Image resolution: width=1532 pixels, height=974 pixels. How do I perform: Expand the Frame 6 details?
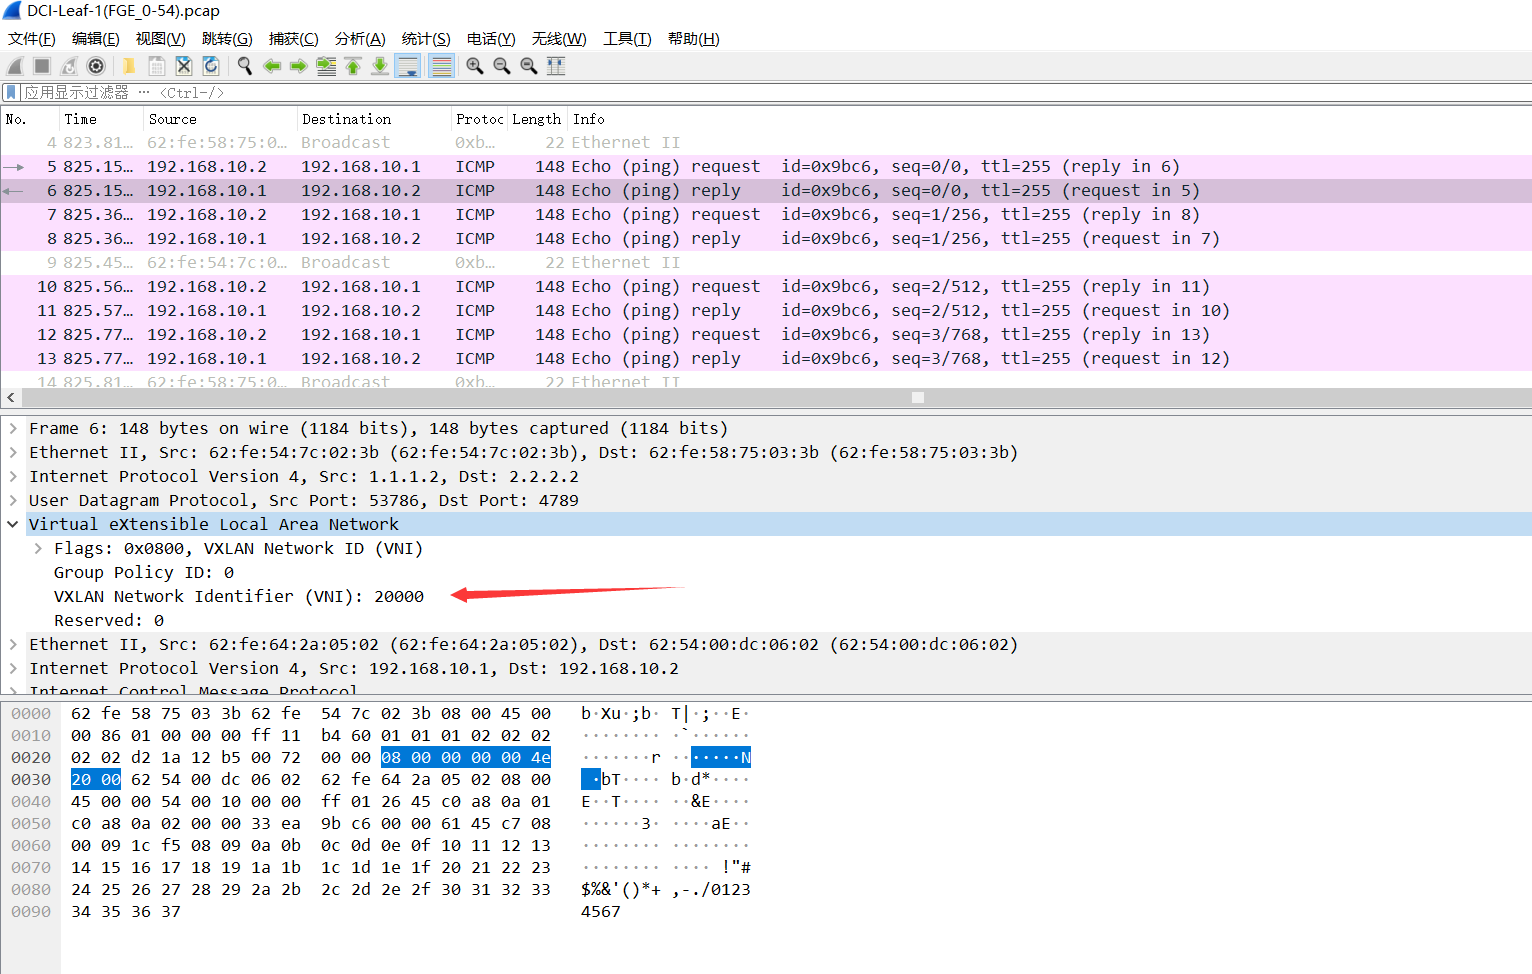[13, 428]
